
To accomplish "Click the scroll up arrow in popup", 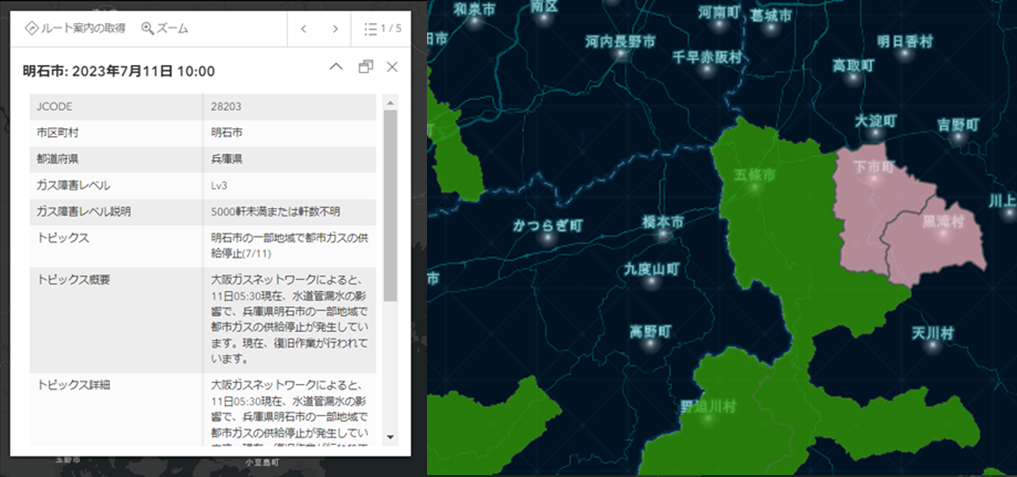I will click(x=390, y=101).
